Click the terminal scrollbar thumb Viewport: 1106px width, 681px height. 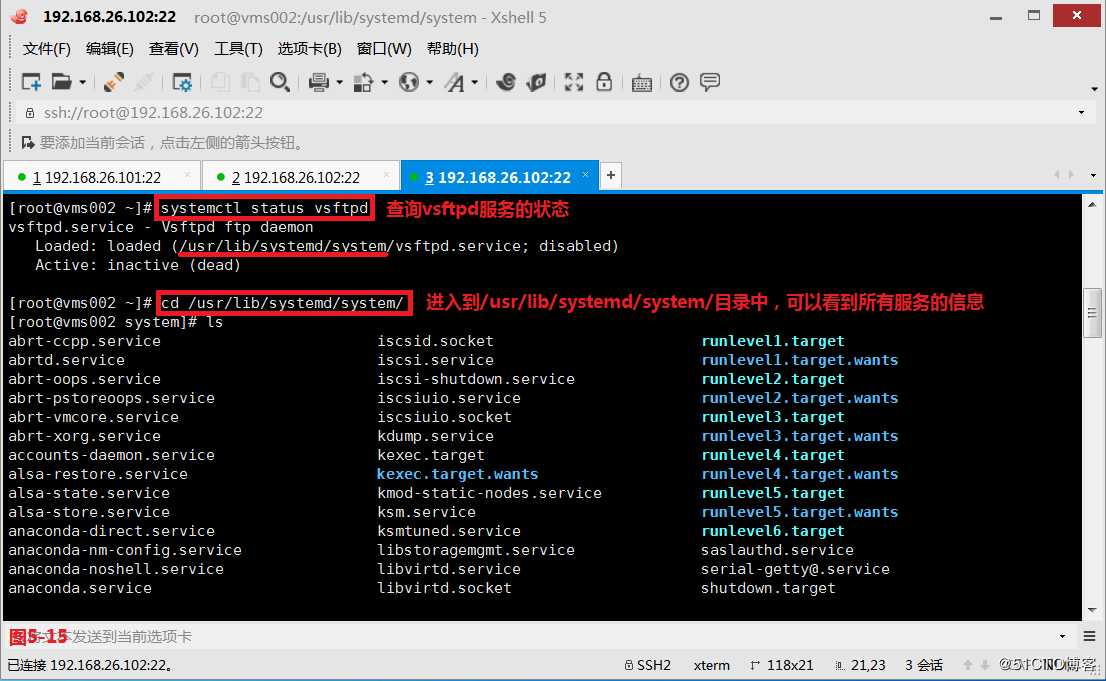1092,313
